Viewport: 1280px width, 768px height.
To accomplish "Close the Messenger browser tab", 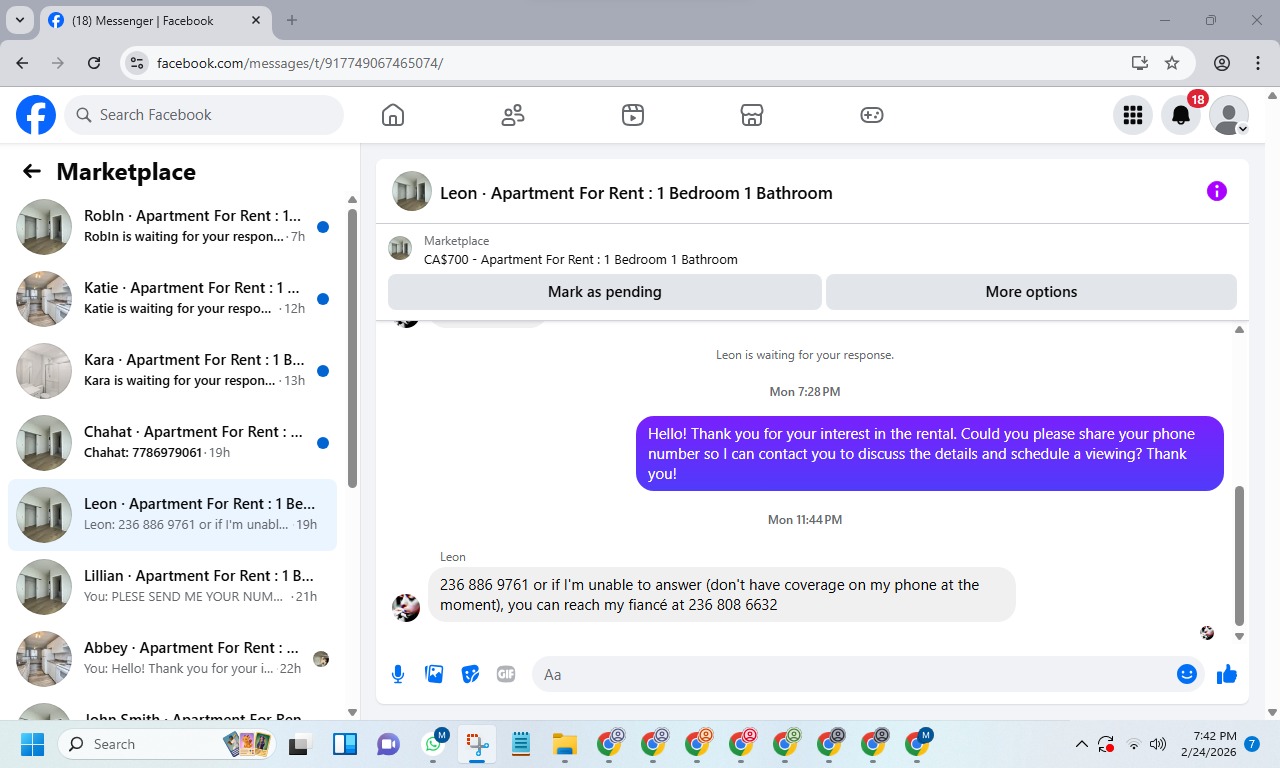I will point(256,20).
